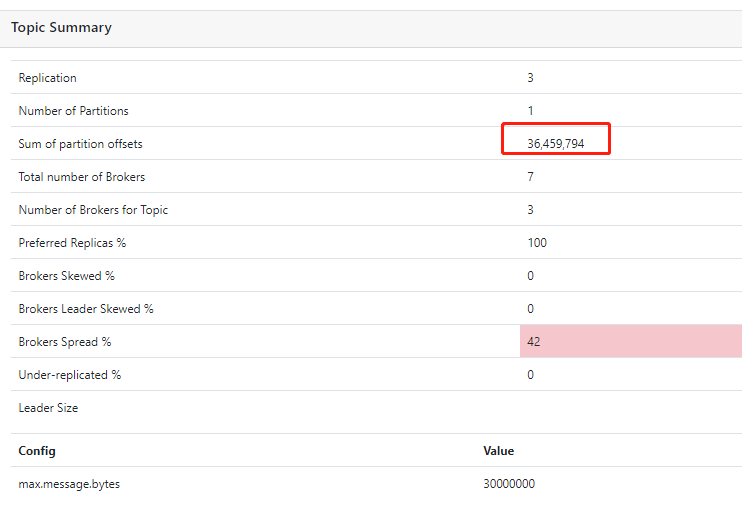Click the pink Brokers Spread cell showing 42
The width and height of the screenshot is (742, 515).
coord(630,342)
